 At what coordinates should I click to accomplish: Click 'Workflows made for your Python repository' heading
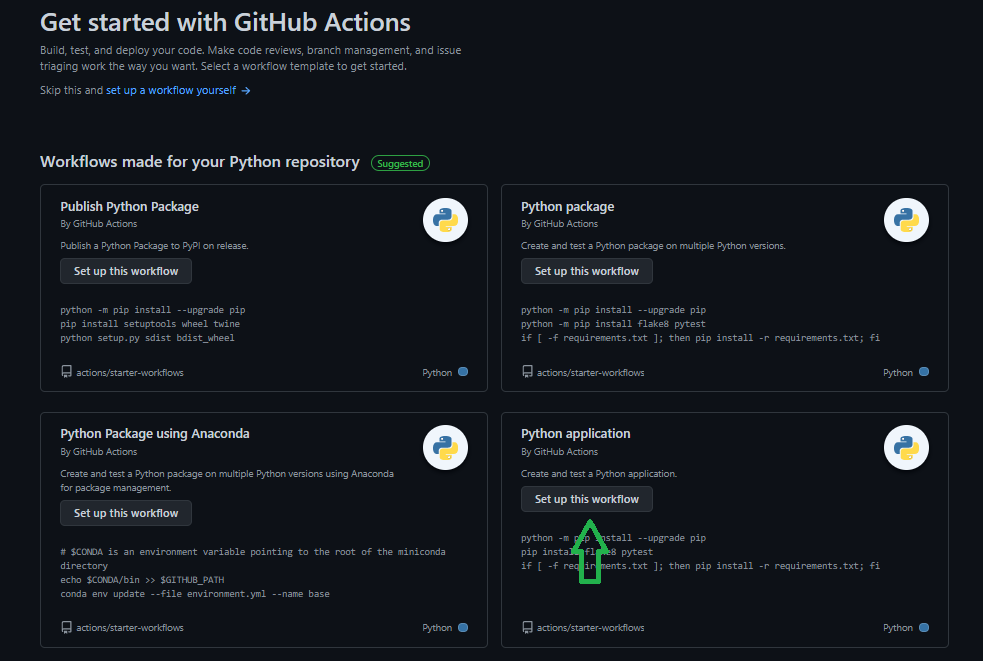[x=200, y=162]
